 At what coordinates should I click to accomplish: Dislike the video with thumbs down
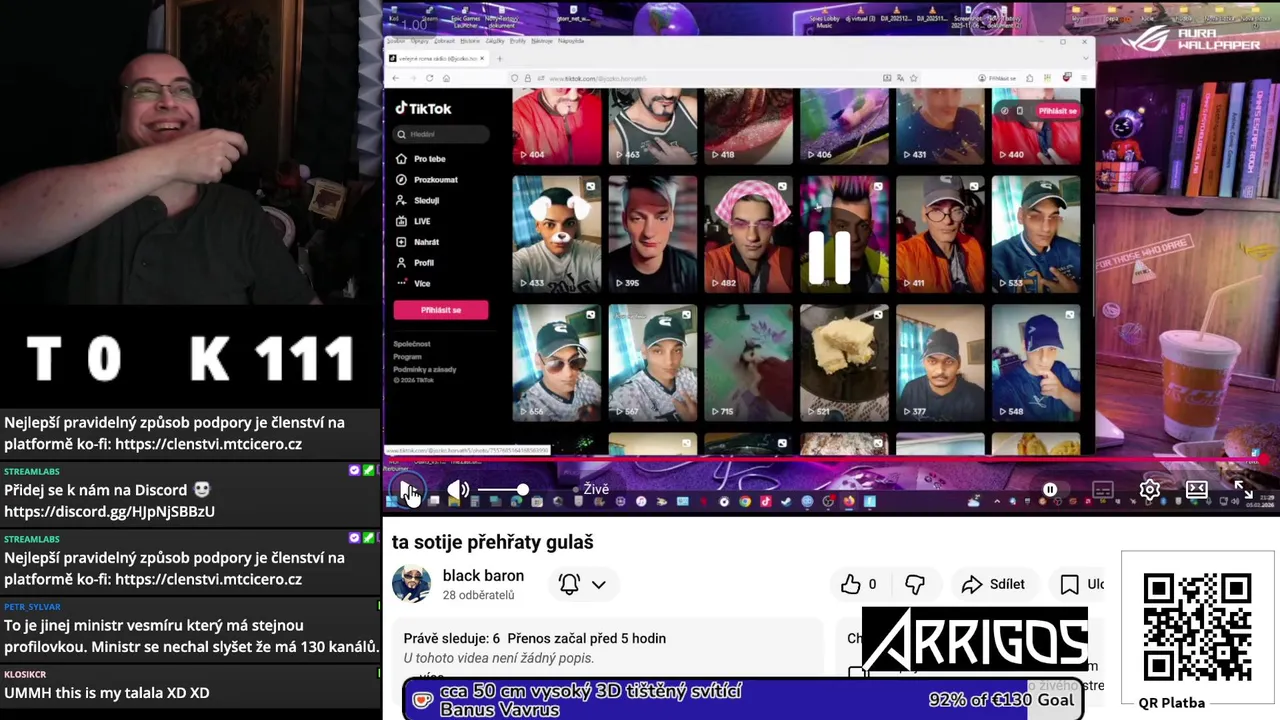pyautogui.click(x=915, y=584)
